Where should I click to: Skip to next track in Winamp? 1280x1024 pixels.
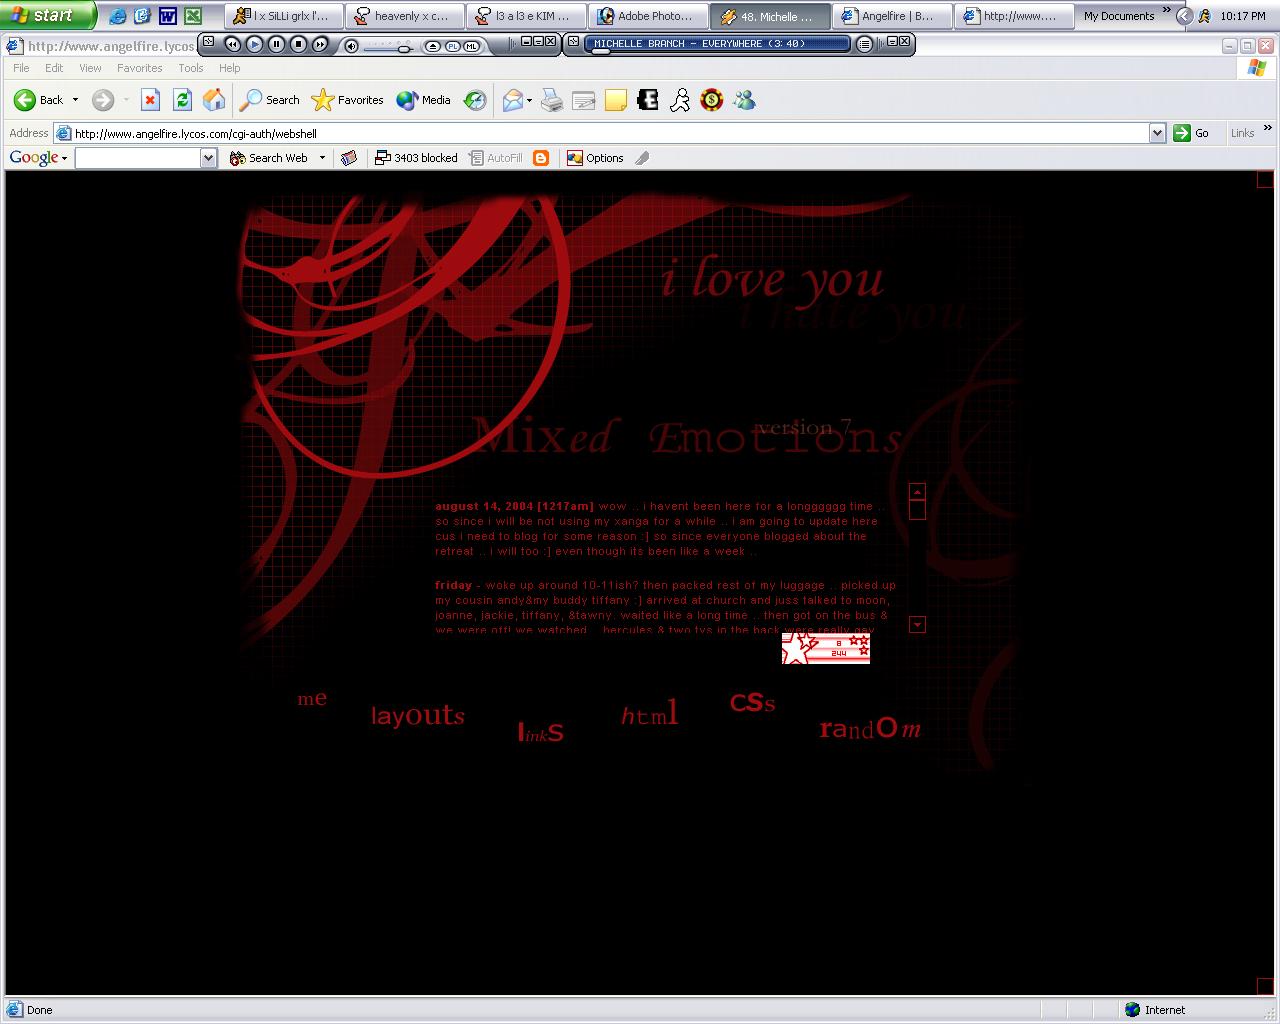(x=320, y=44)
